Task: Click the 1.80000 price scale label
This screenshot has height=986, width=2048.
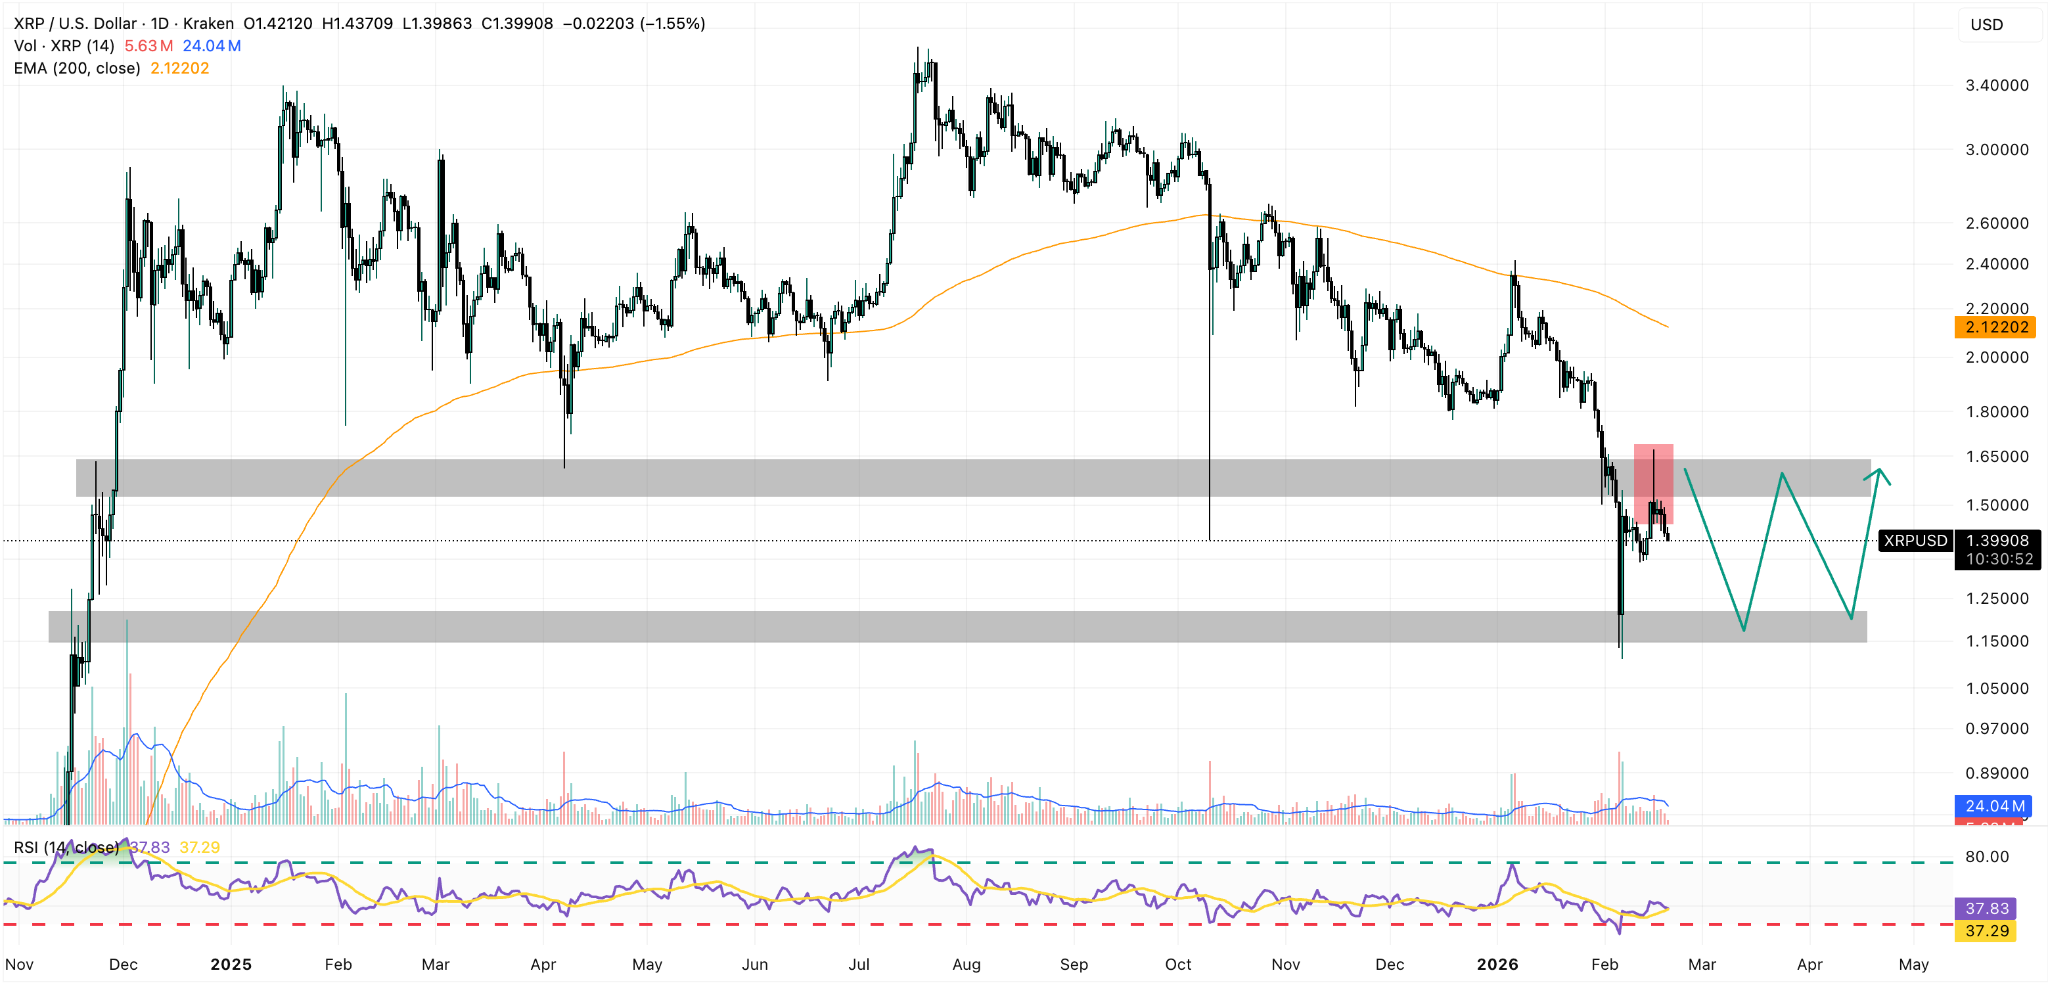Action: click(1997, 412)
